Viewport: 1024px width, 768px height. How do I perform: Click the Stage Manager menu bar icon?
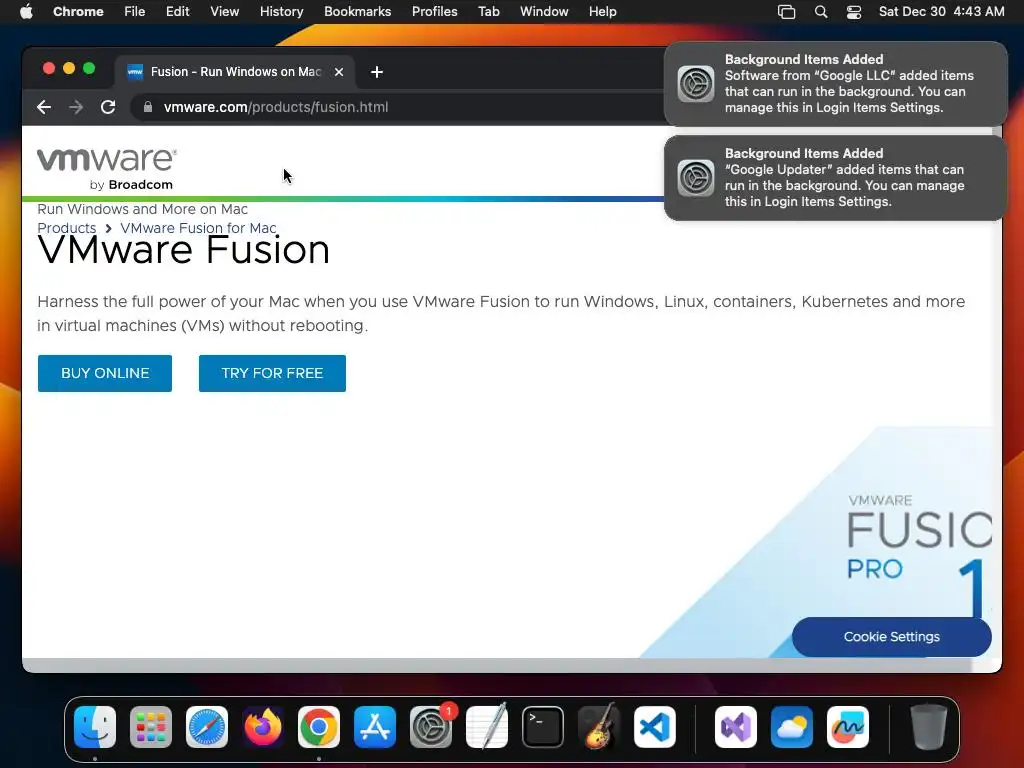point(787,11)
